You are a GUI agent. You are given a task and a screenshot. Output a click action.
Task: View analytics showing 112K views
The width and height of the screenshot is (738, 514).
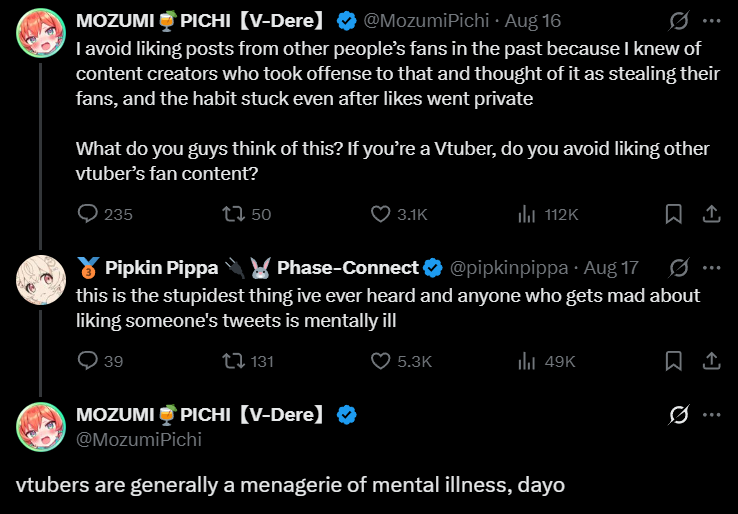[548, 215]
